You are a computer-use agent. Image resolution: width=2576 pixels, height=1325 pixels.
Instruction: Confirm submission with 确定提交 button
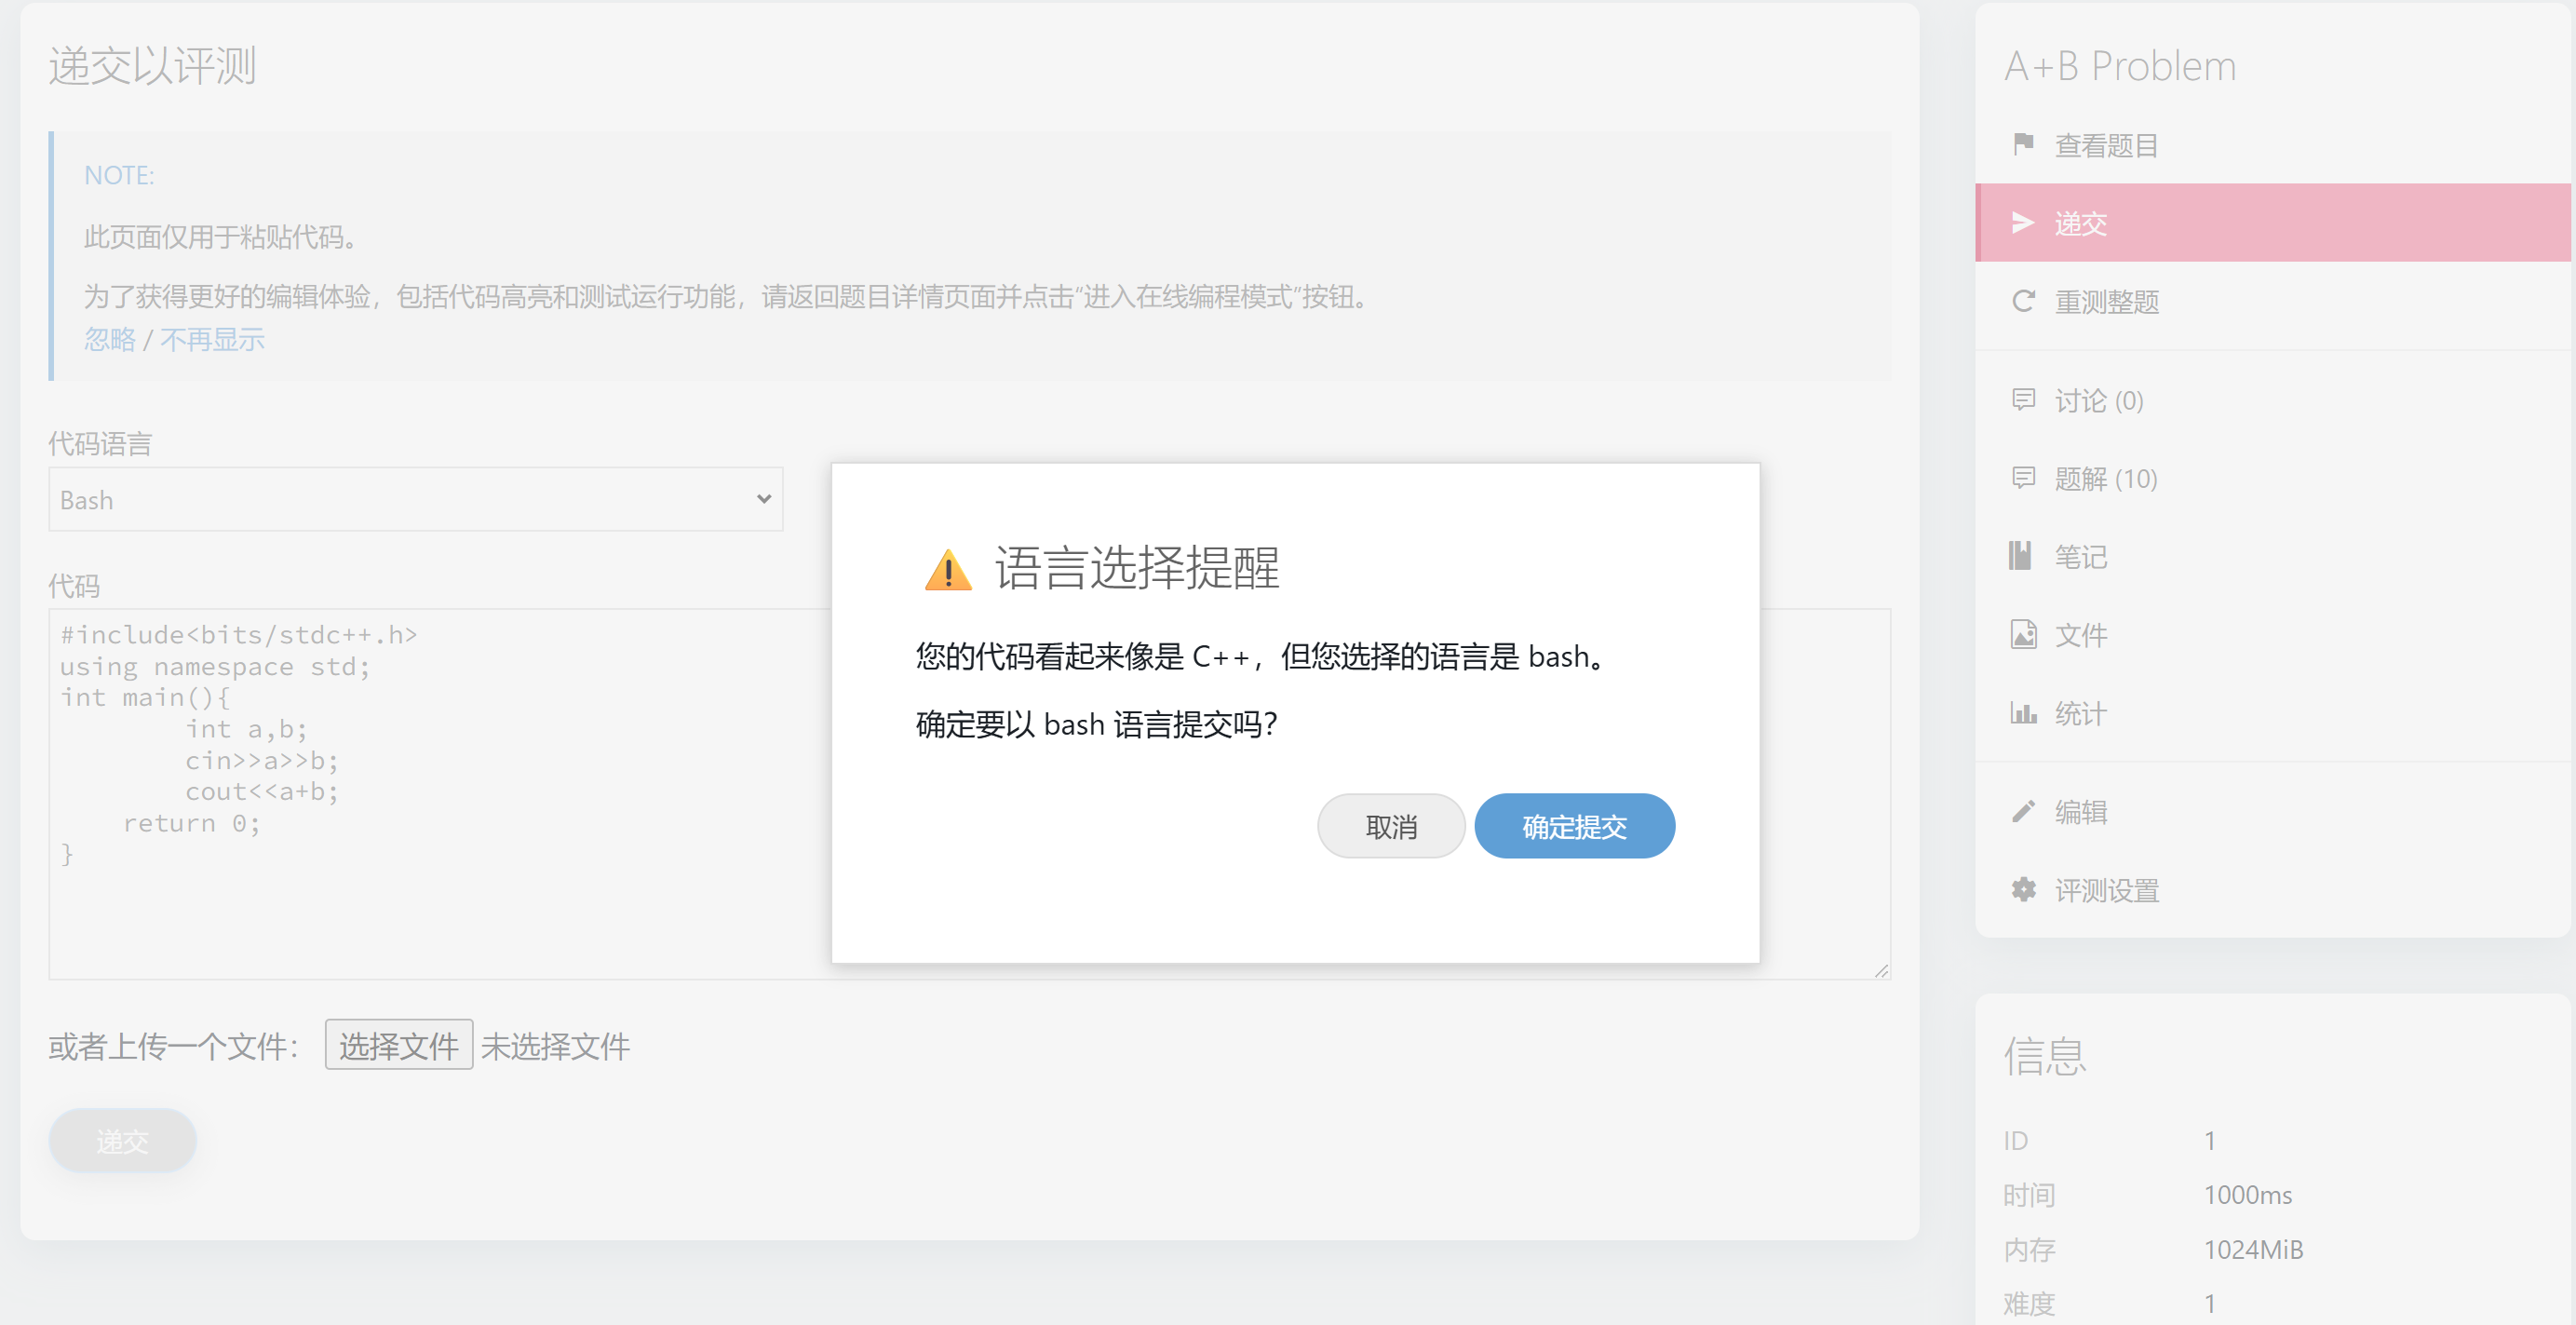coord(1573,826)
